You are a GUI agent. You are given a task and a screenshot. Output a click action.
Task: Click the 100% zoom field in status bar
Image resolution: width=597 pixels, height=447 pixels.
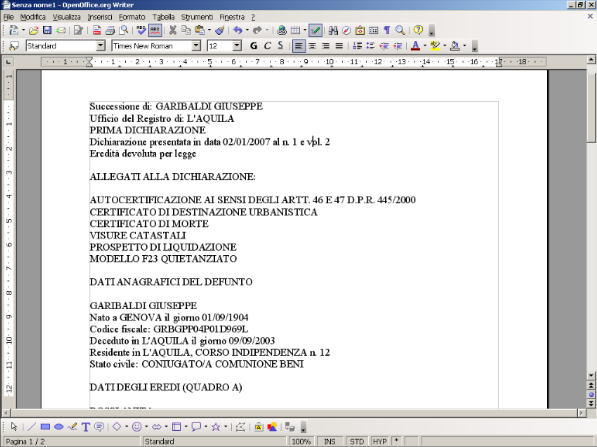point(301,441)
